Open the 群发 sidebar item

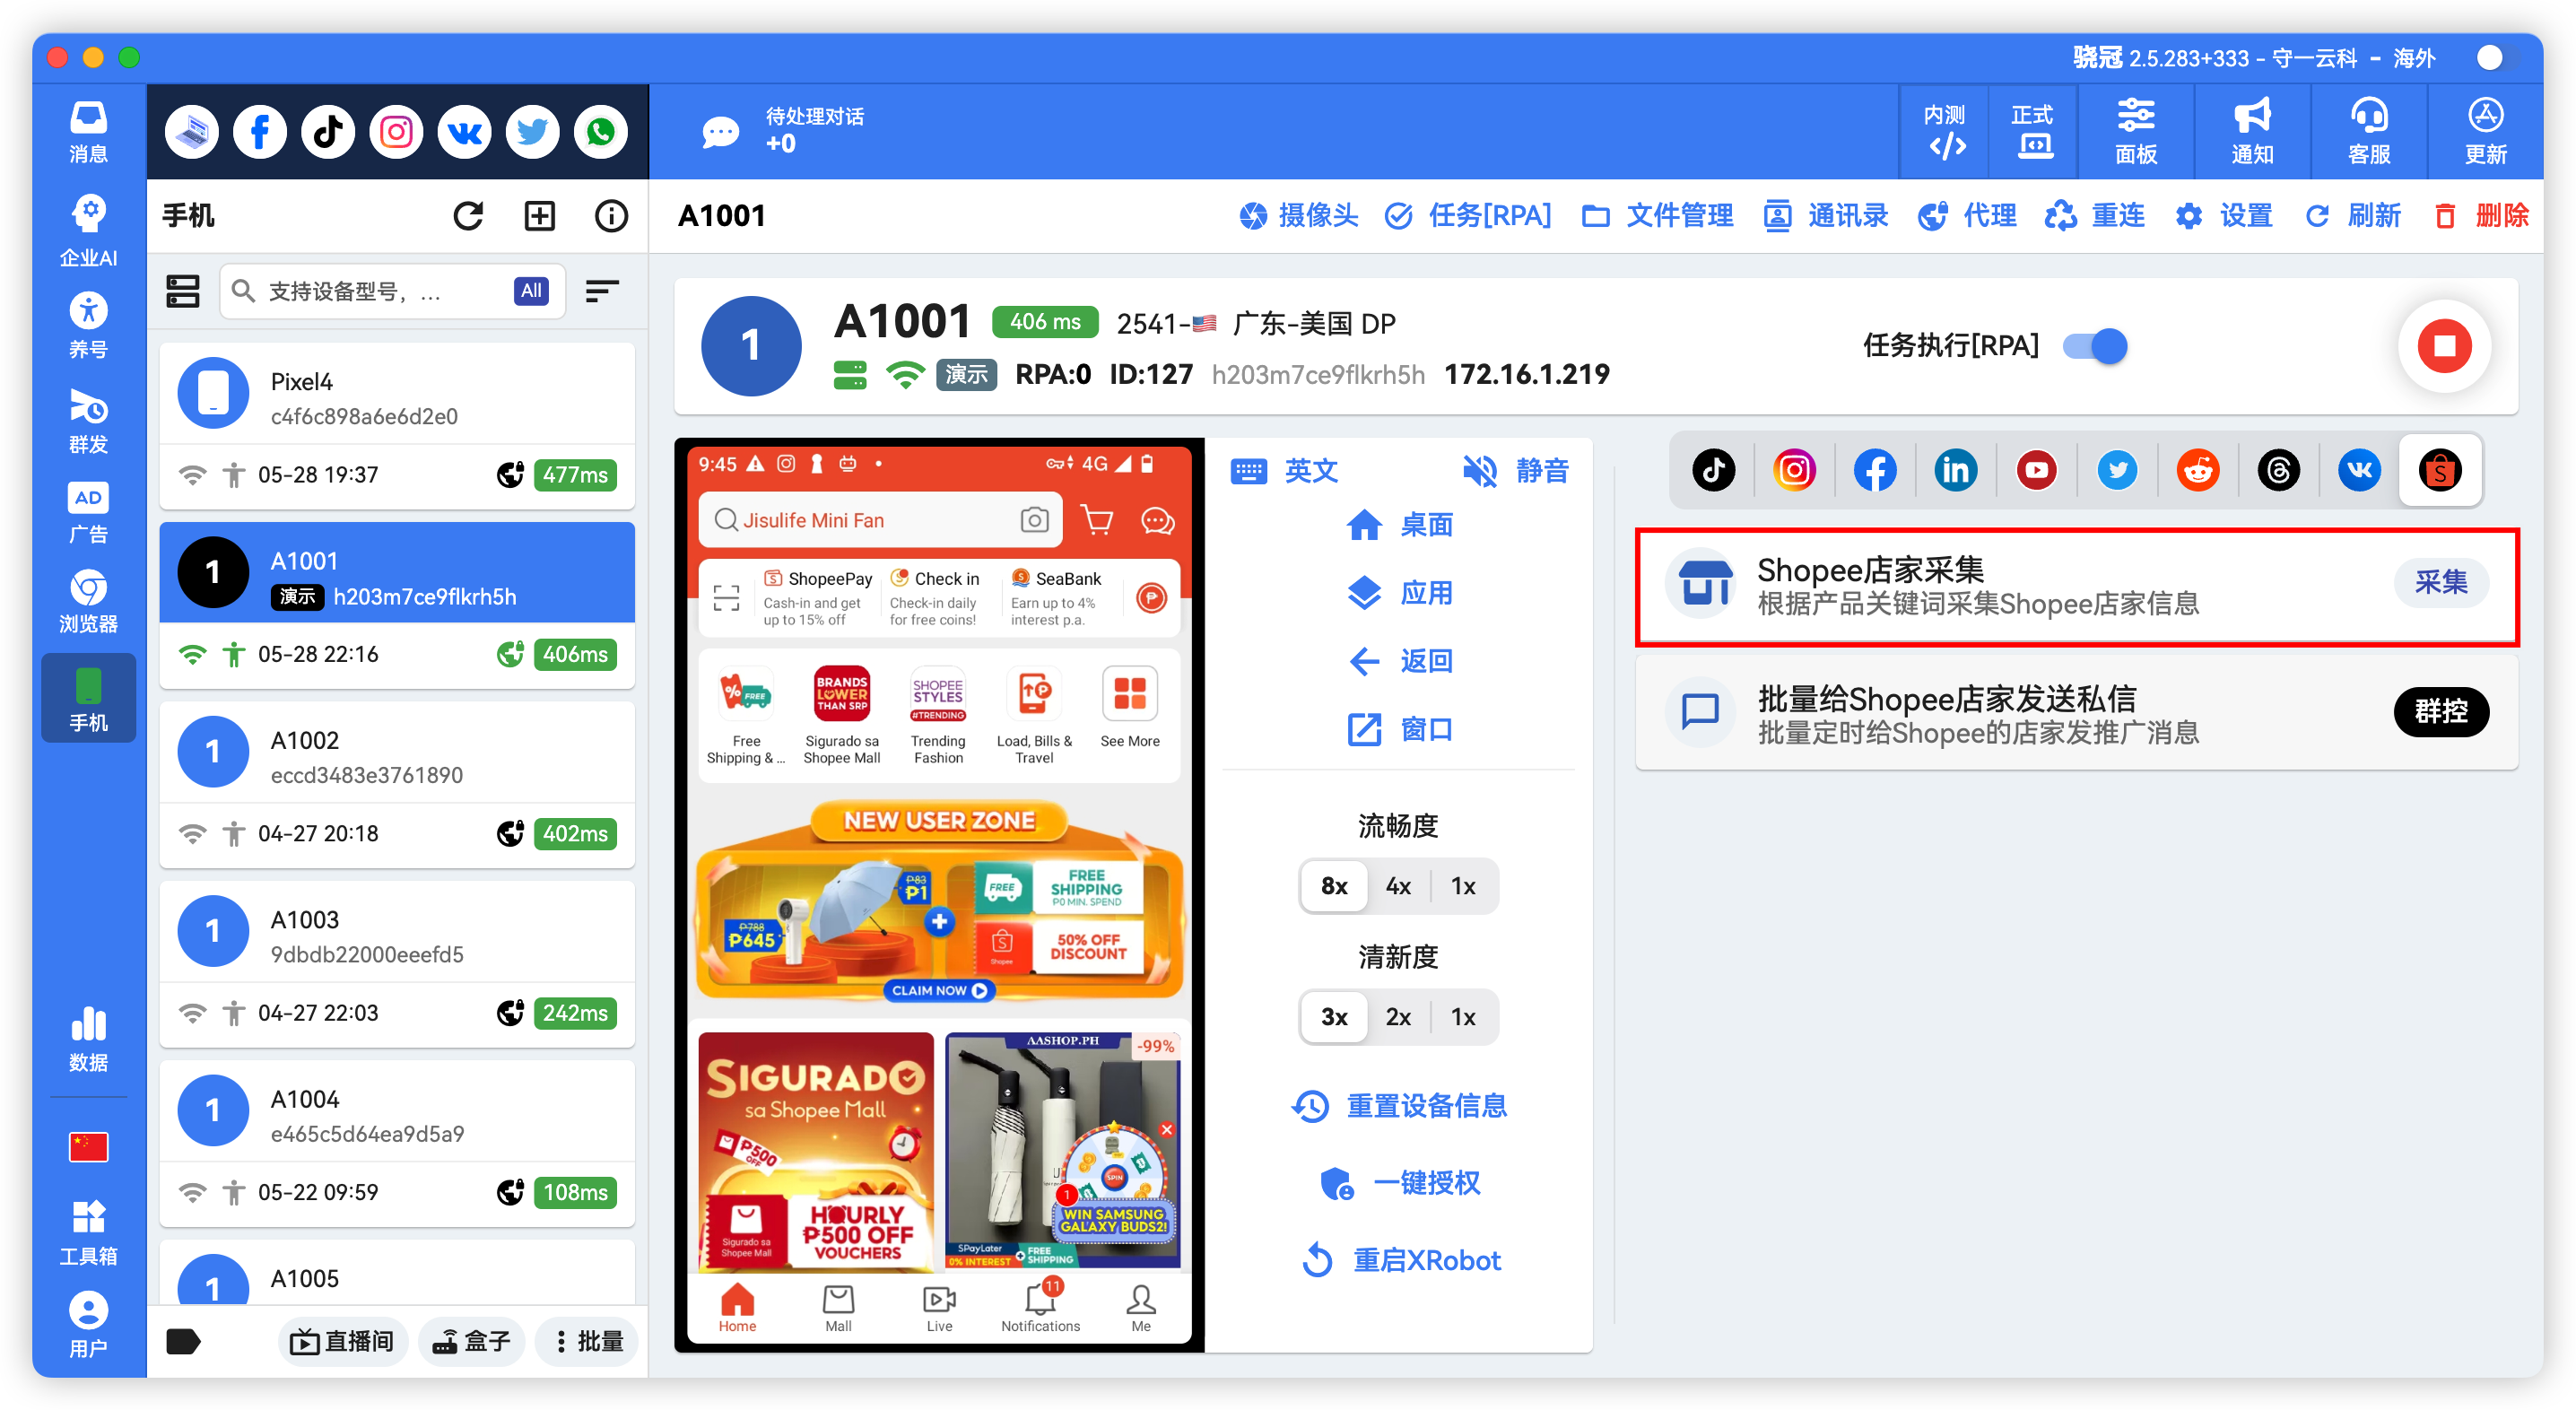[x=88, y=420]
